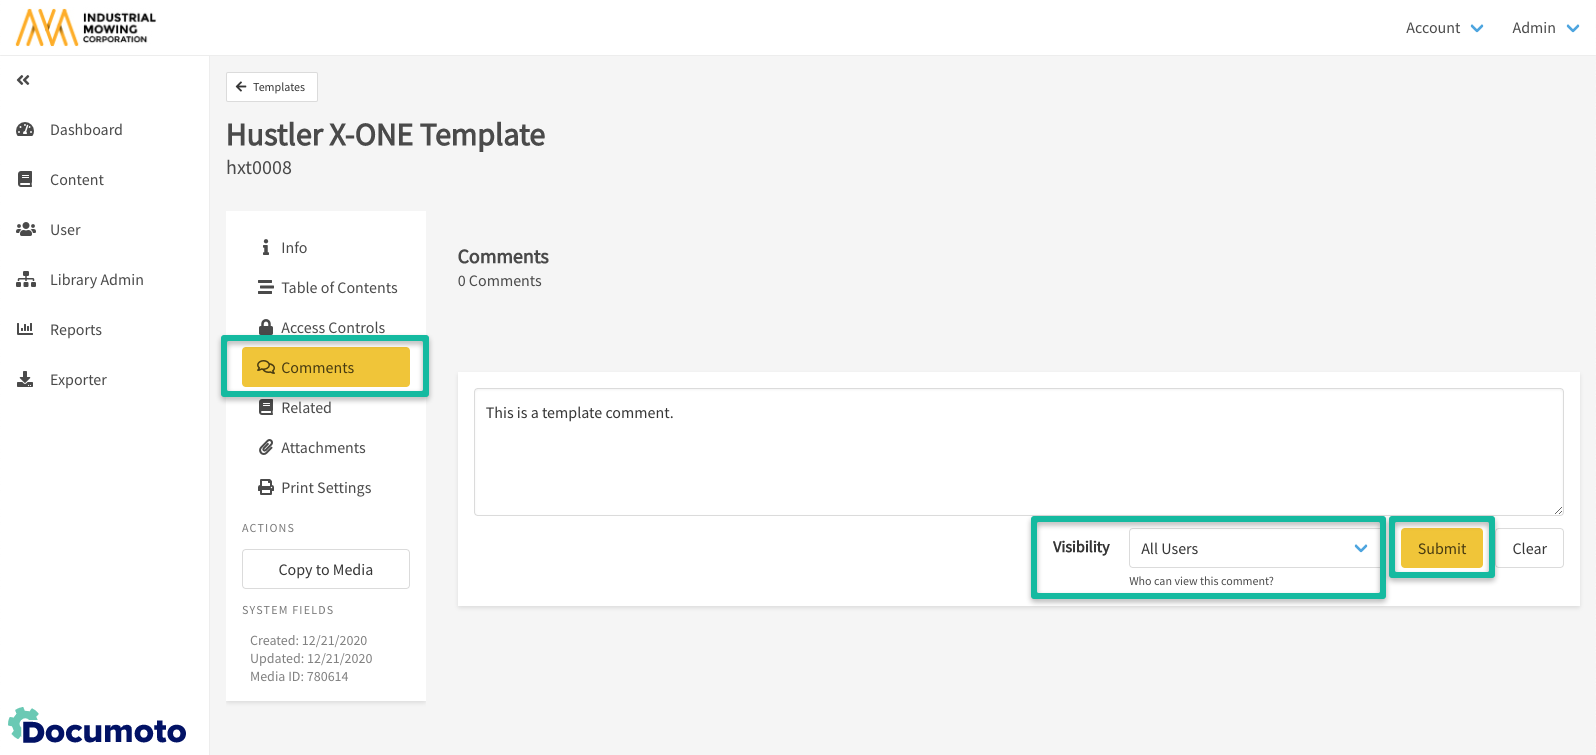Click the Content book icon

[26, 180]
